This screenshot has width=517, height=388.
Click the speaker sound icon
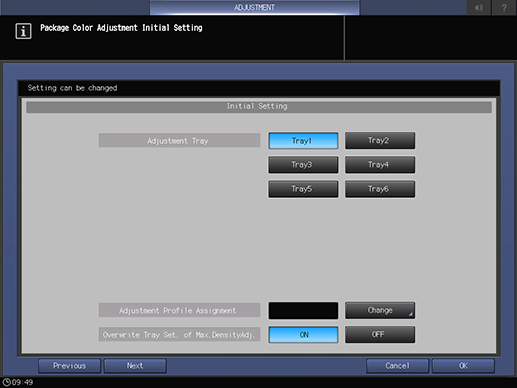click(x=479, y=7)
